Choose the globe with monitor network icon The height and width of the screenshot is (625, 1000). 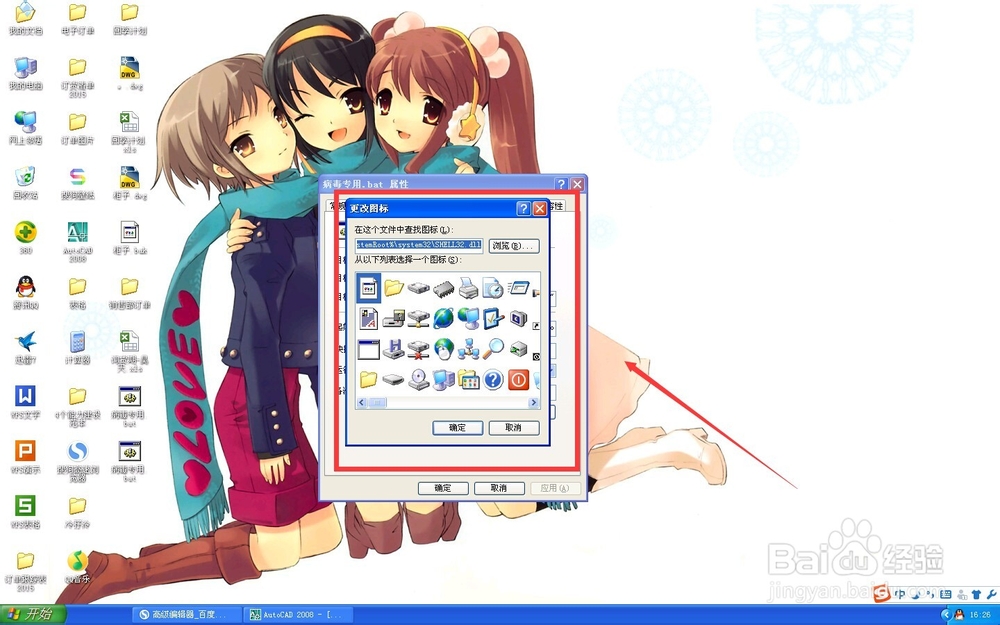pyautogui.click(x=468, y=318)
